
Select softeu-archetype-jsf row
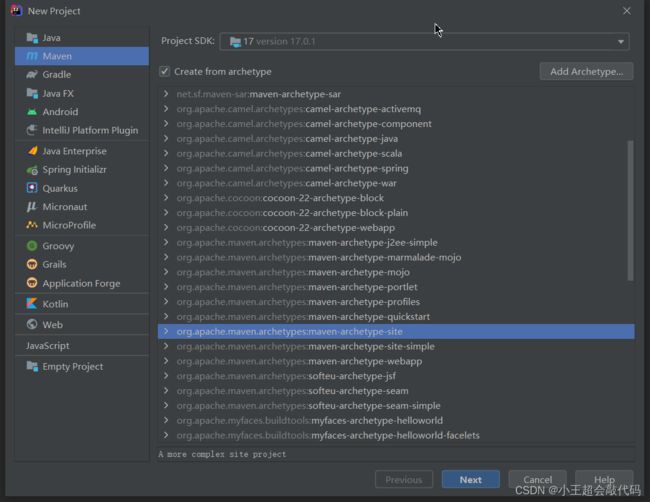396,376
